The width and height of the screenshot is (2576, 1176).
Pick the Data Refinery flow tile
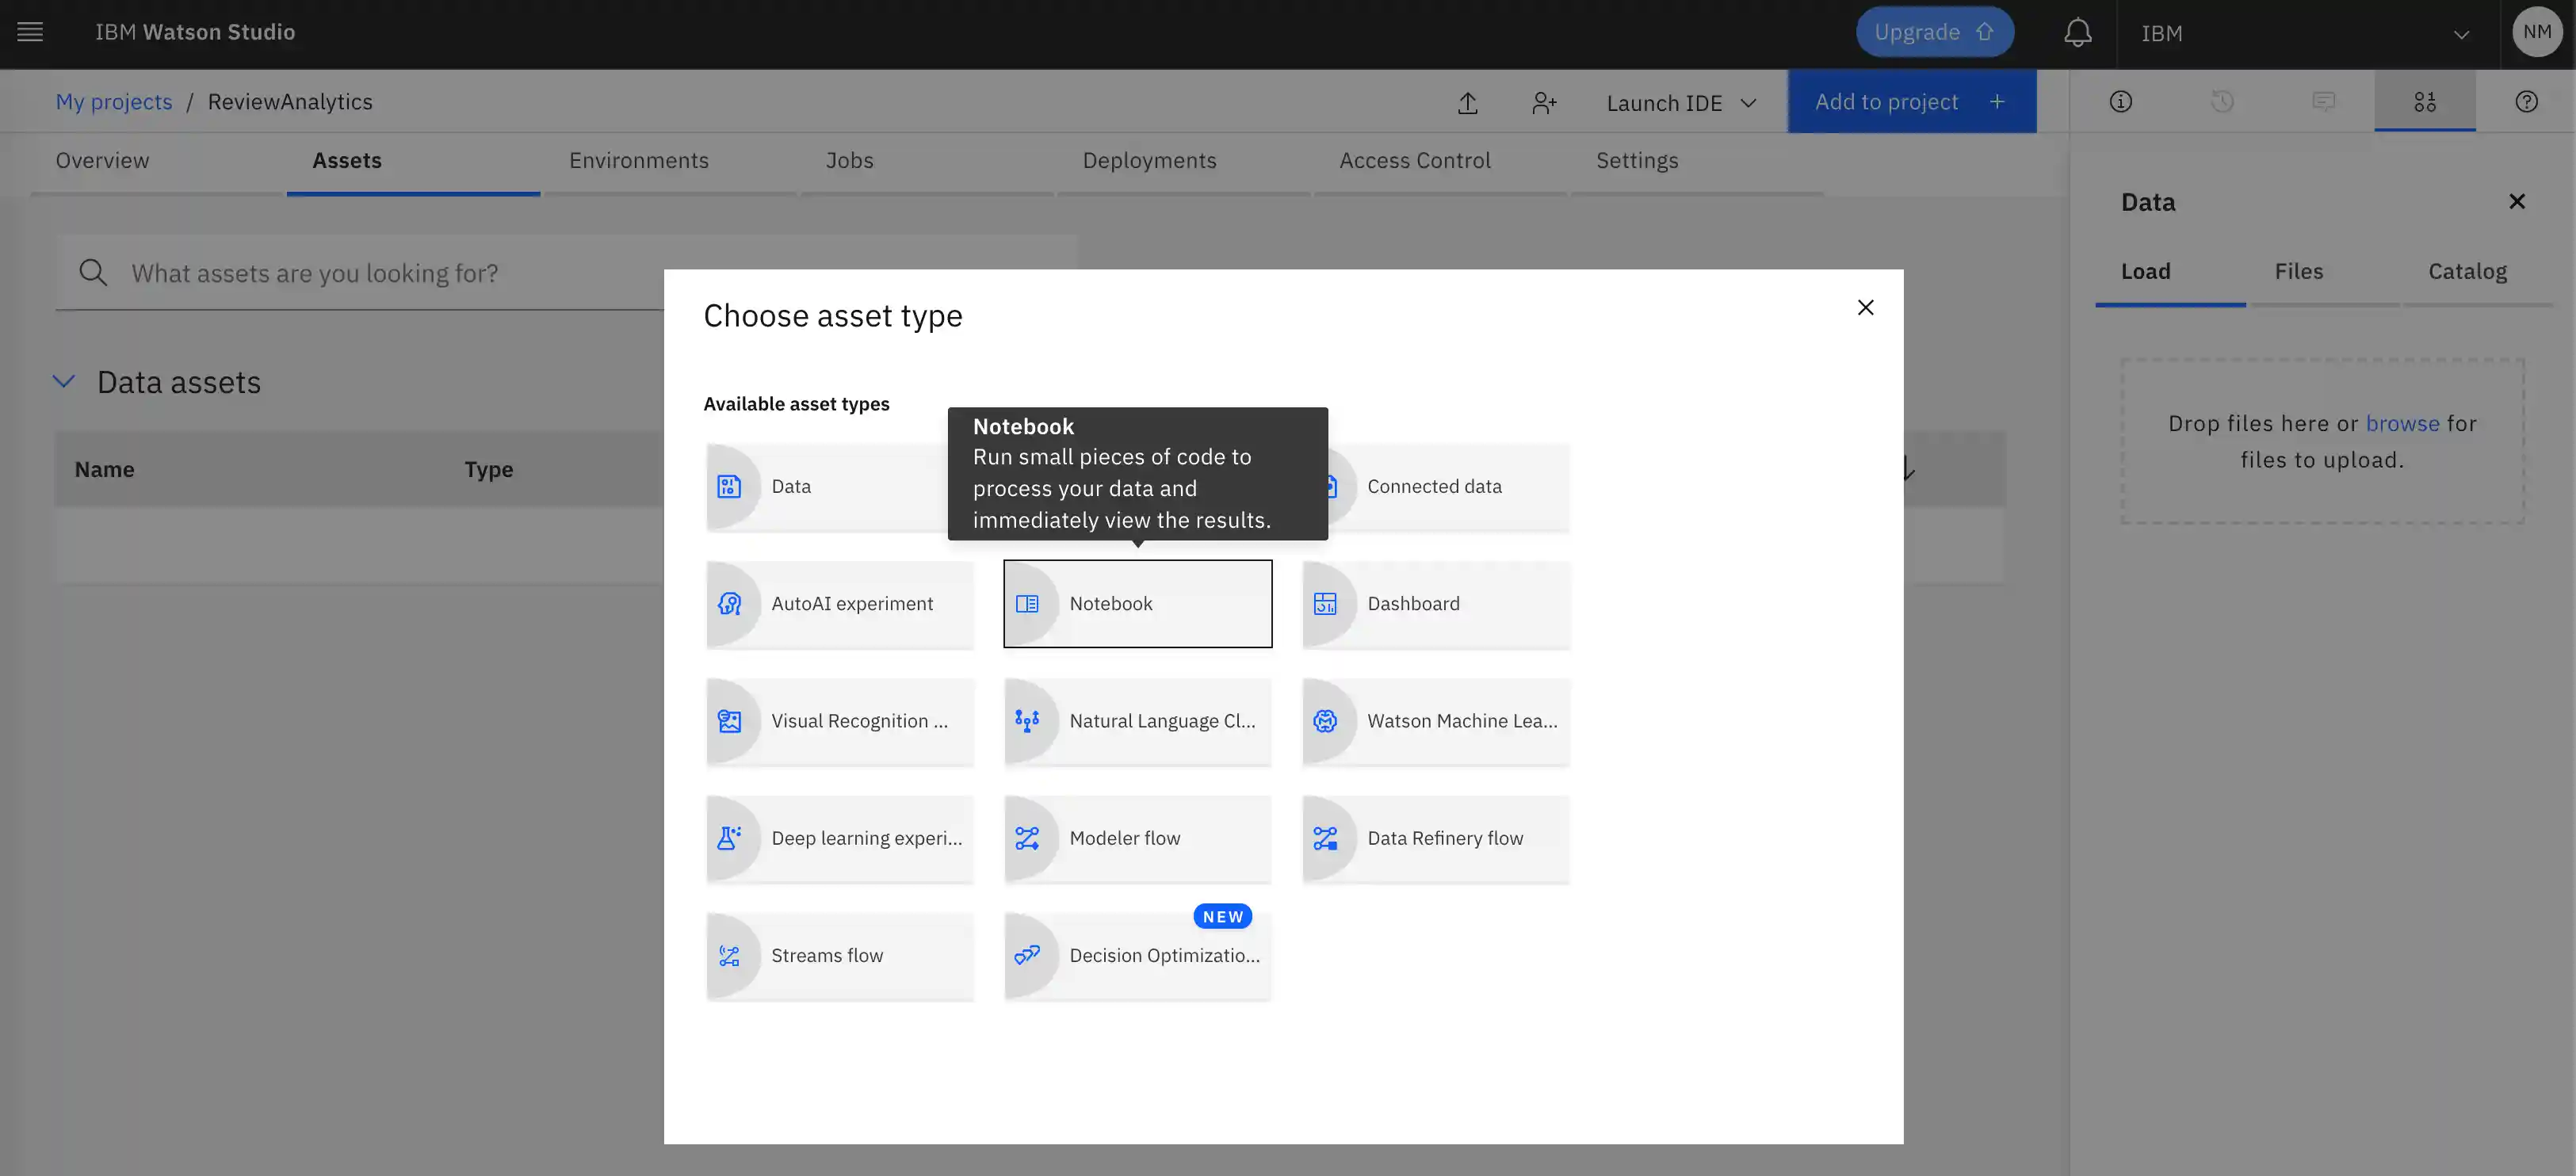[1435, 839]
